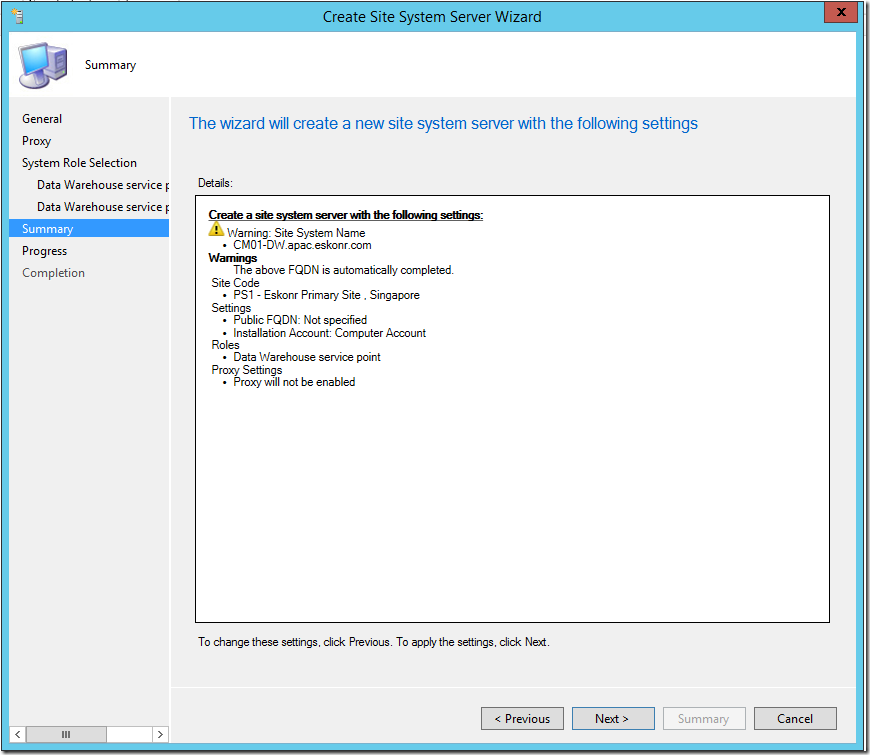Click the Previous button
Image resolution: width=870 pixels, height=755 pixels.
[x=522, y=718]
